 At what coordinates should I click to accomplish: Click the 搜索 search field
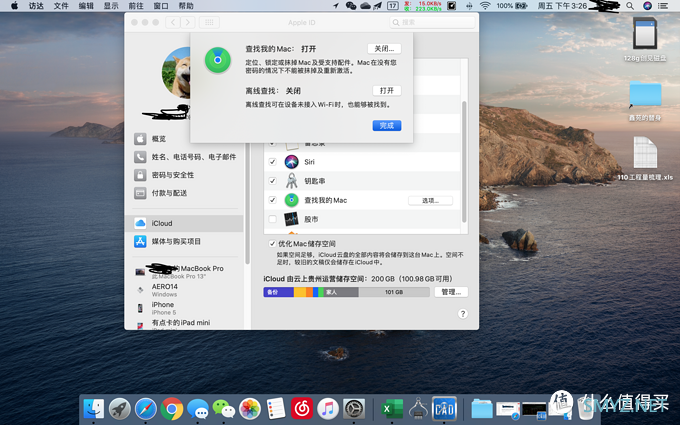(432, 22)
